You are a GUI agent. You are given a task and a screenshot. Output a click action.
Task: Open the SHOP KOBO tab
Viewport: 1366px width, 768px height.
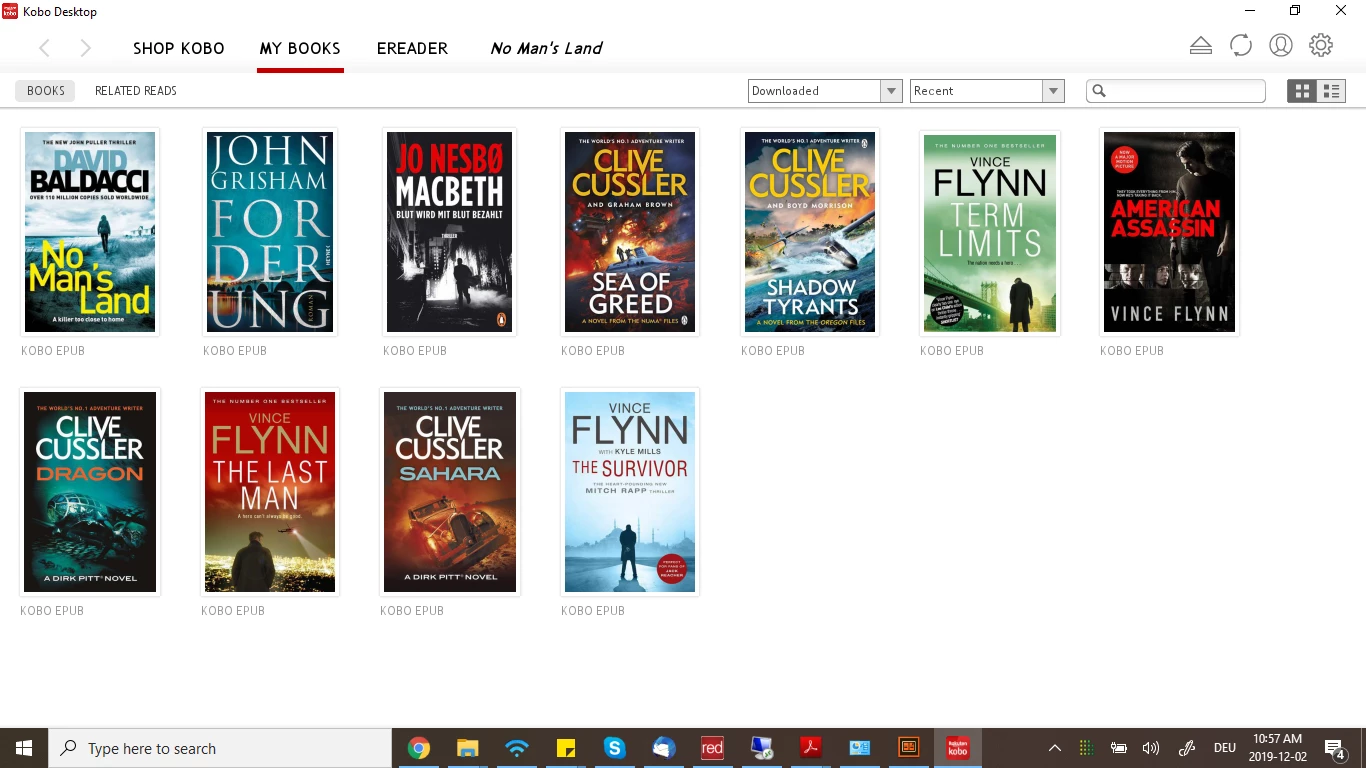tap(179, 48)
